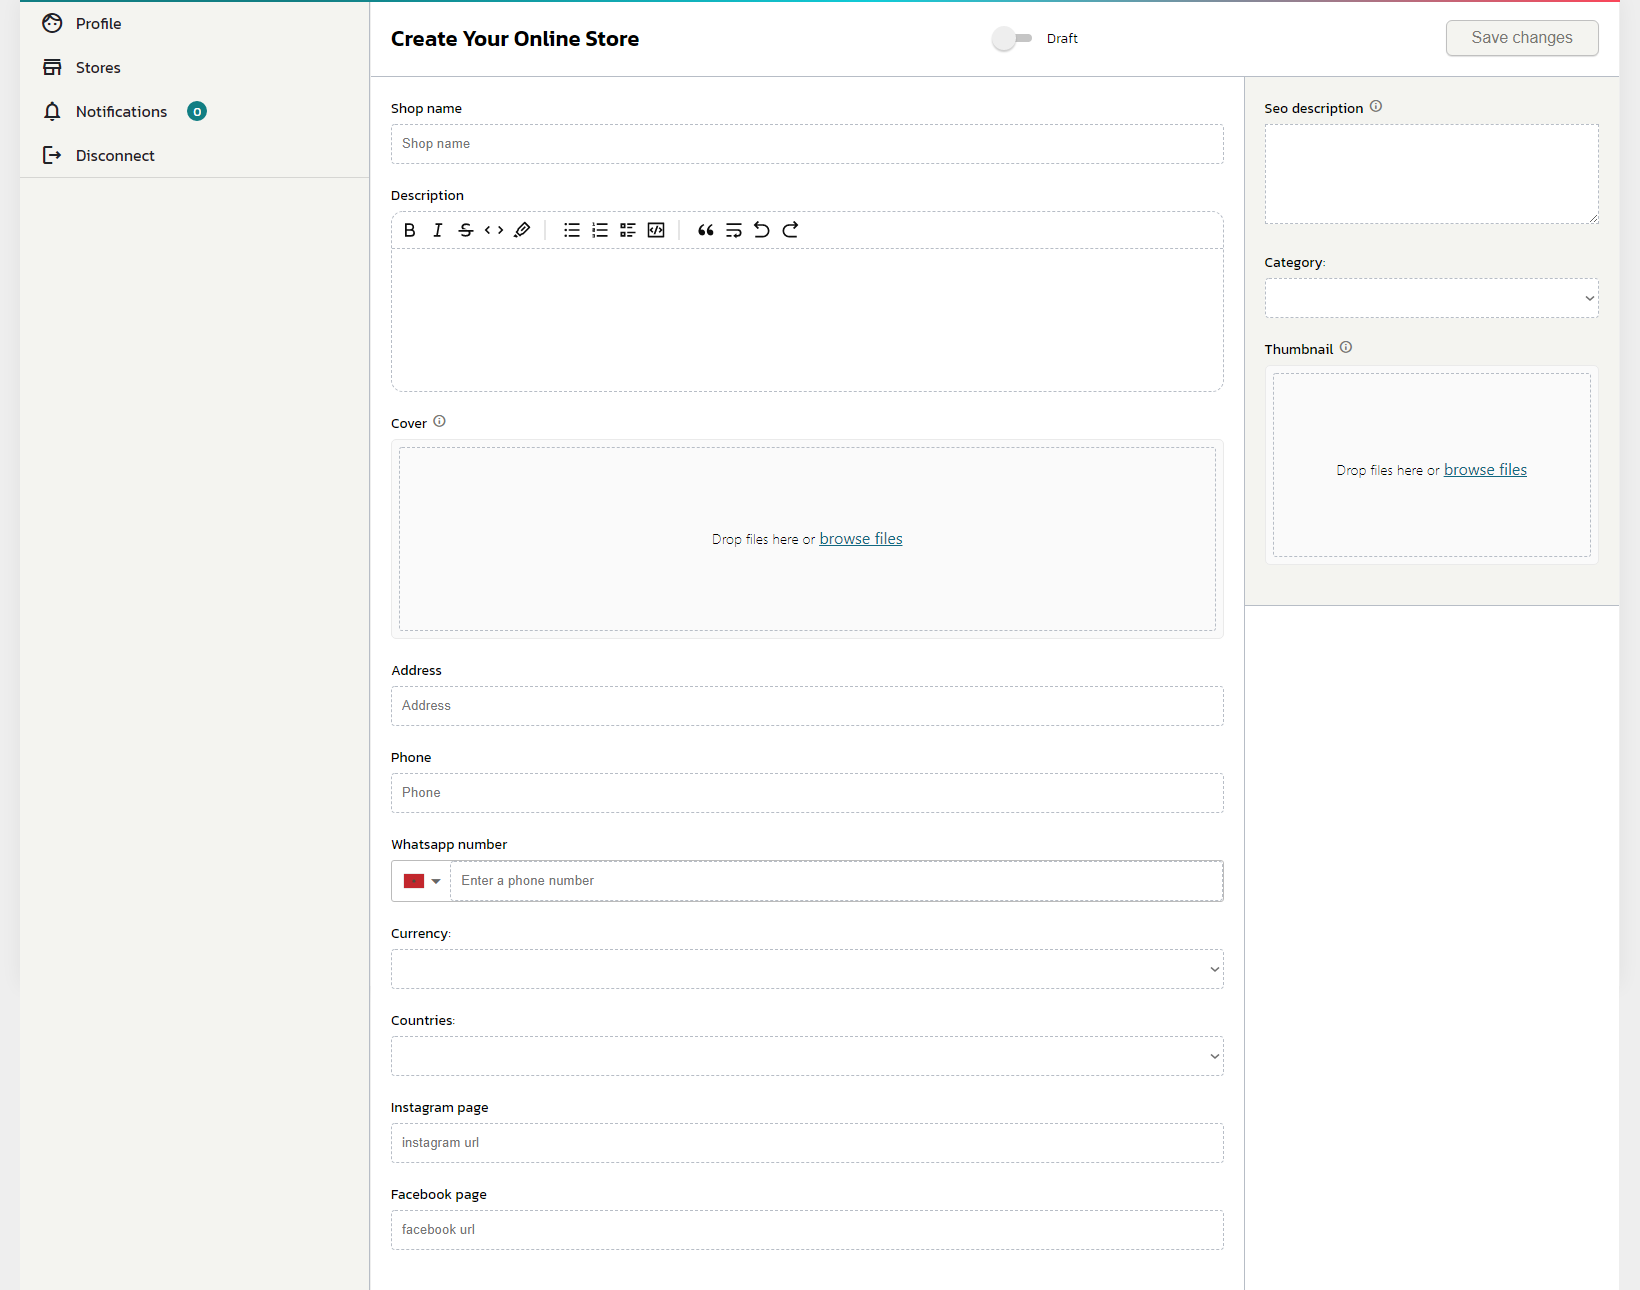This screenshot has height=1290, width=1640.
Task: Show info tooltip for Cover
Action: coord(439,422)
